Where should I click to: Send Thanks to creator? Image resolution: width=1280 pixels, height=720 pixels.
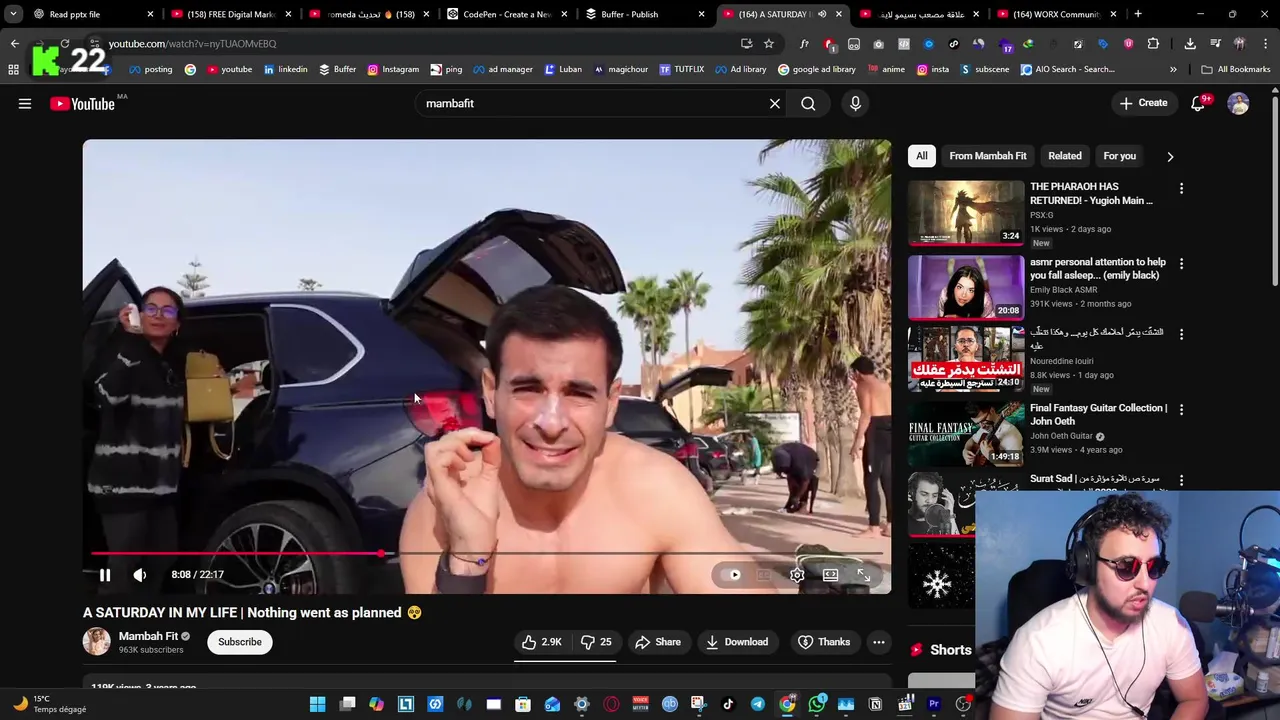point(824,642)
